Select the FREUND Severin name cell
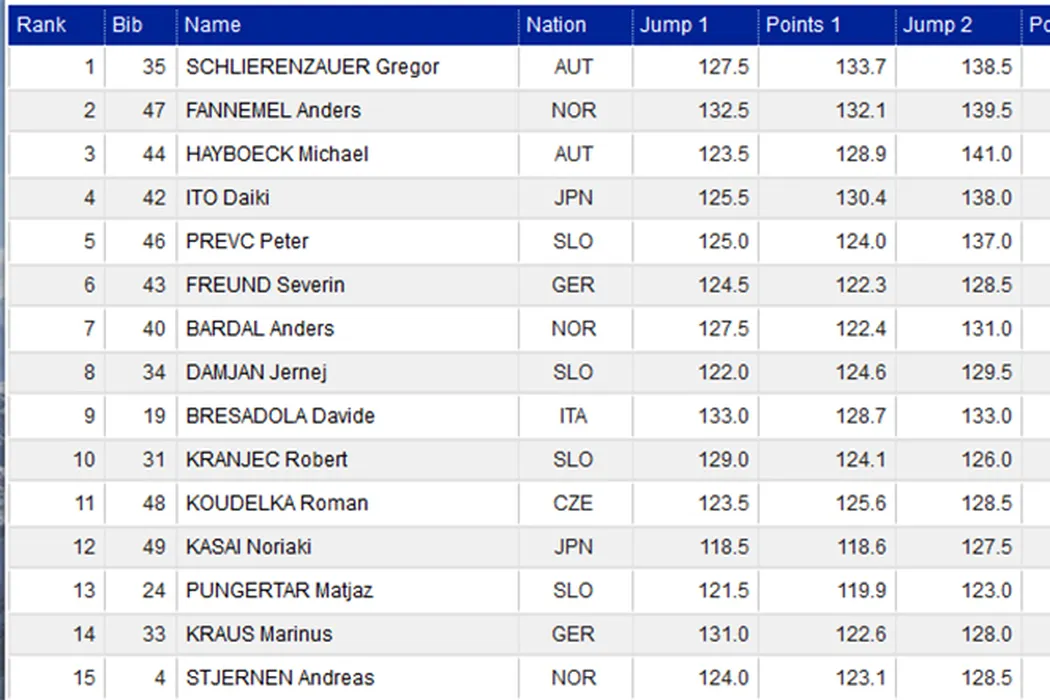The image size is (1050, 700). [265, 285]
